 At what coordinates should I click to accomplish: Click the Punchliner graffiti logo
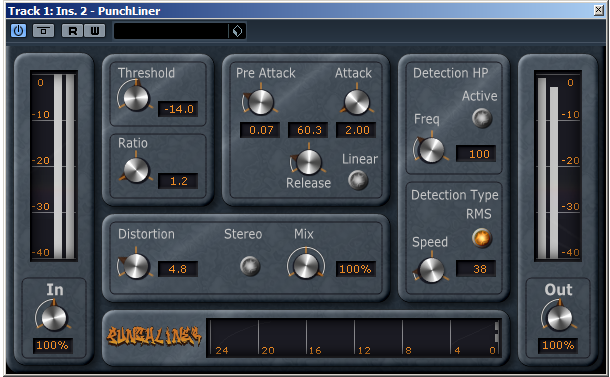[x=154, y=336]
